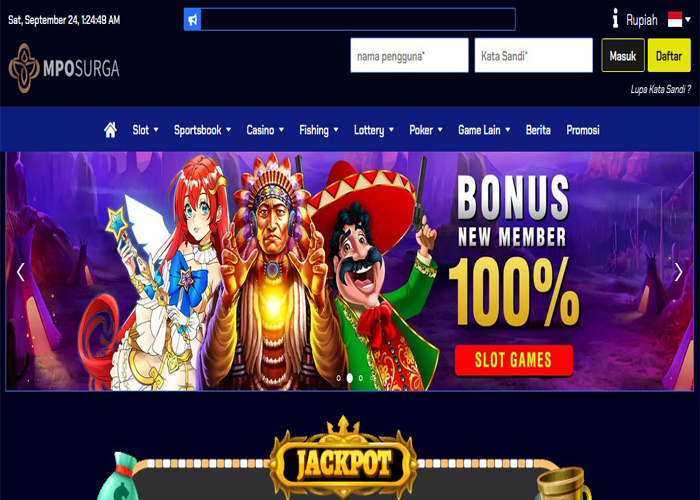Expand the Sportsbook dropdown menu

pyautogui.click(x=202, y=130)
